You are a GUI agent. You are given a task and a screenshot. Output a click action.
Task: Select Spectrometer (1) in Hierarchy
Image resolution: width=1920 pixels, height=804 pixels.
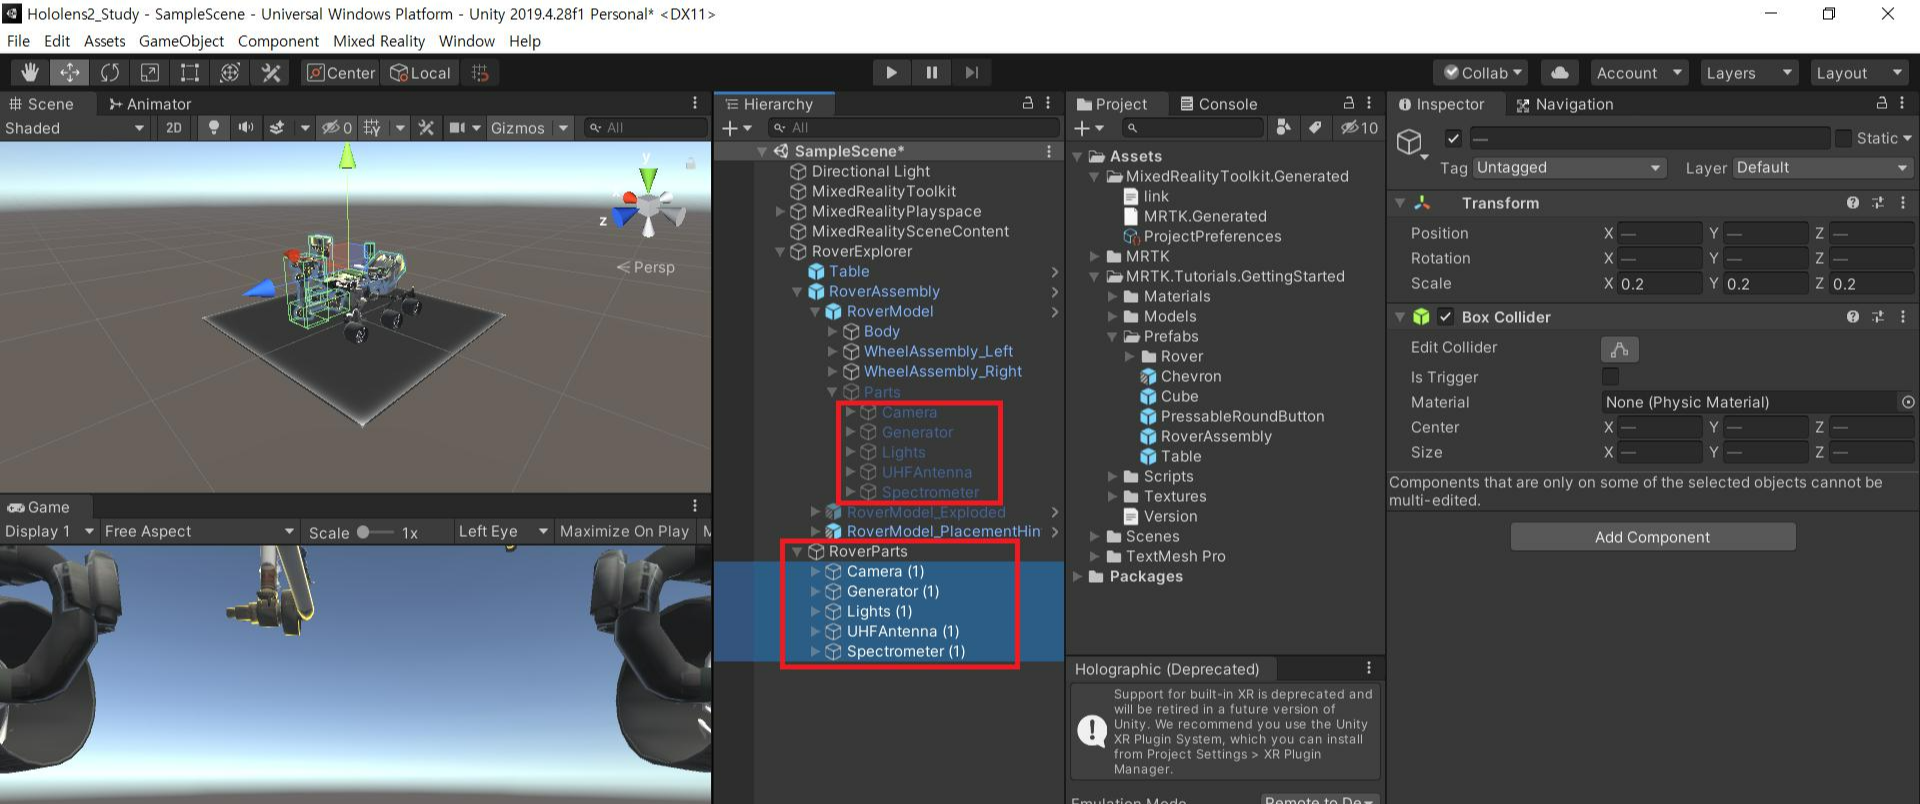905,652
